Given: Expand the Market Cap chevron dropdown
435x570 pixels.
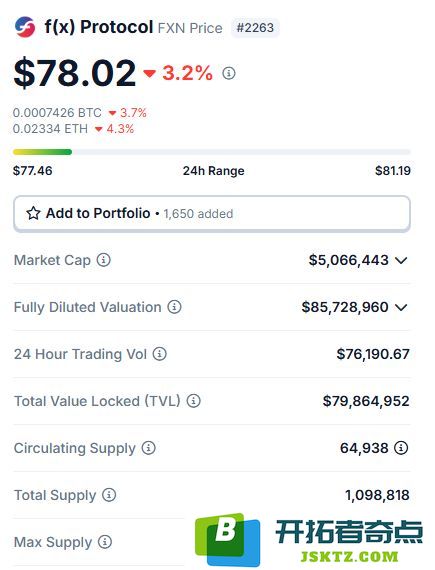Looking at the screenshot, I should pyautogui.click(x=401, y=260).
